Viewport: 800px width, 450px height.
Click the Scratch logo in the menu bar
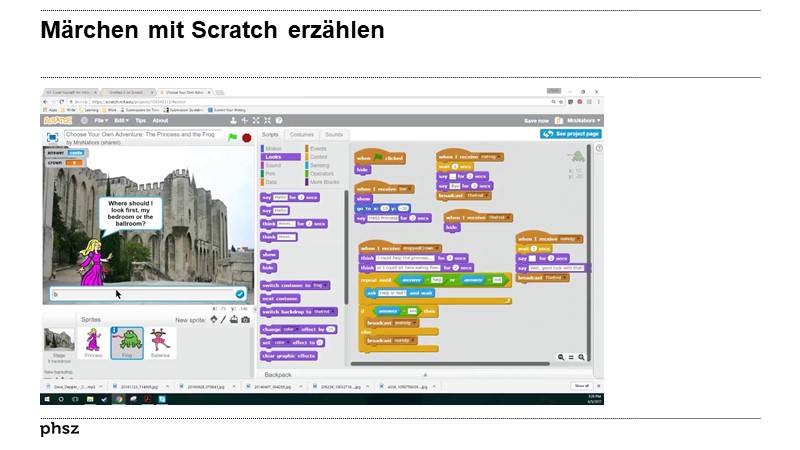[58, 120]
